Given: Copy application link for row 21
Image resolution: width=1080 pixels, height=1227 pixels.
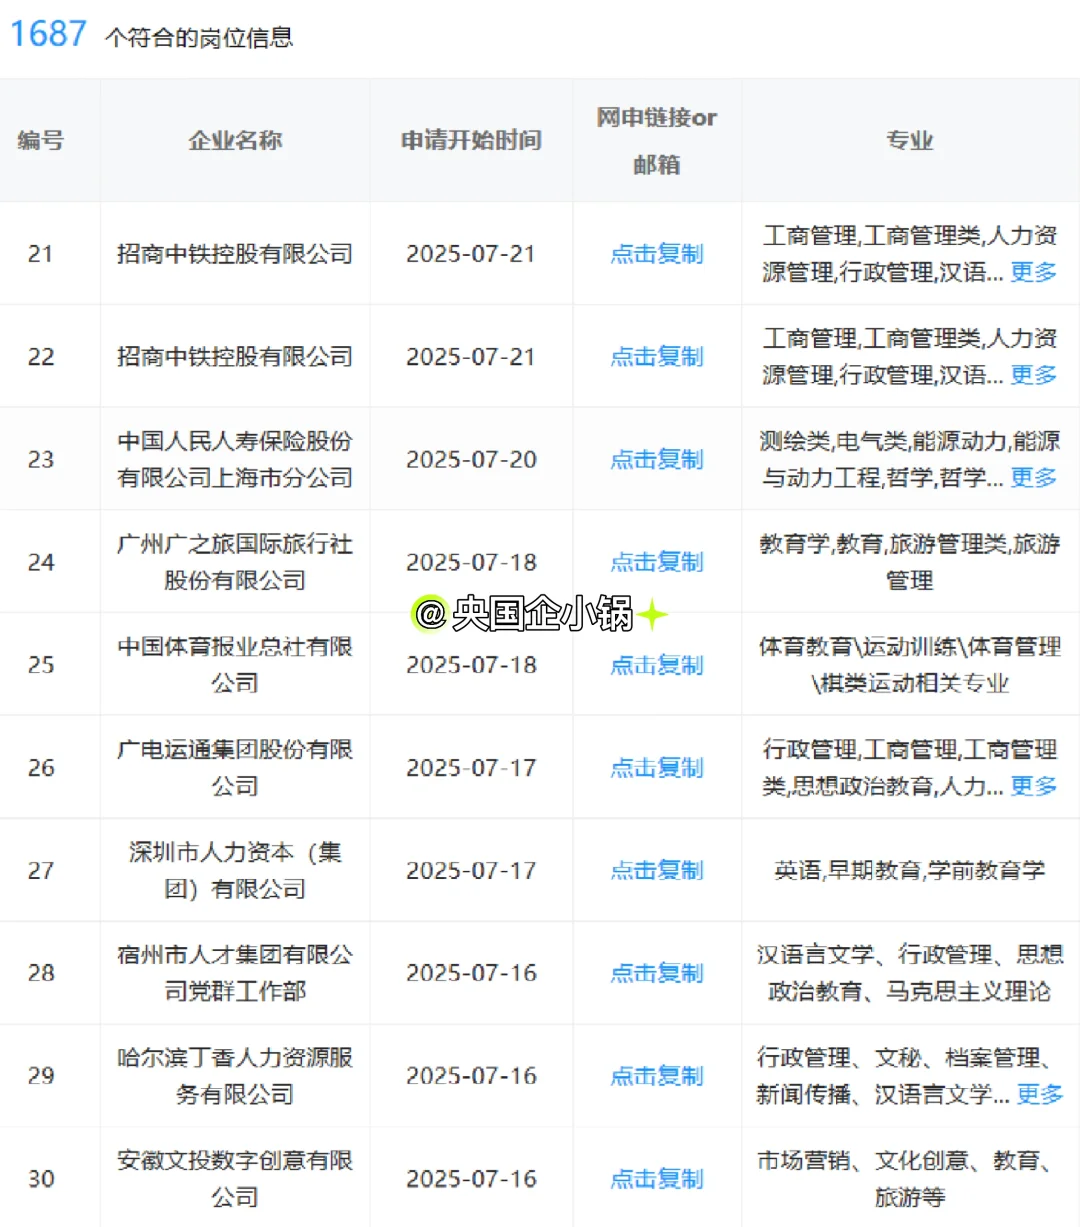Looking at the screenshot, I should tap(657, 254).
